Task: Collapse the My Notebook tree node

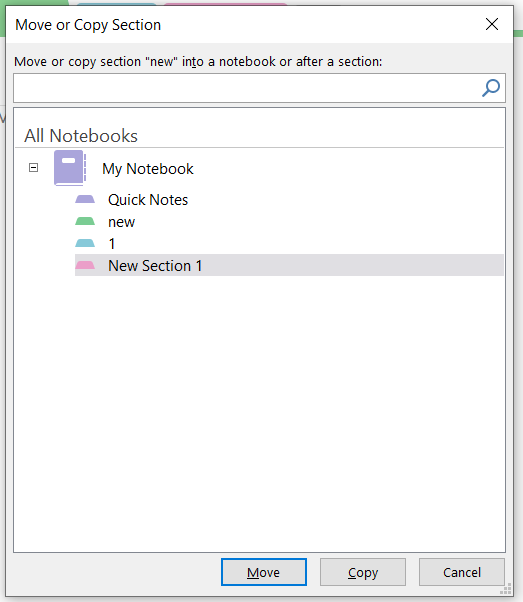Action: pos(33,168)
